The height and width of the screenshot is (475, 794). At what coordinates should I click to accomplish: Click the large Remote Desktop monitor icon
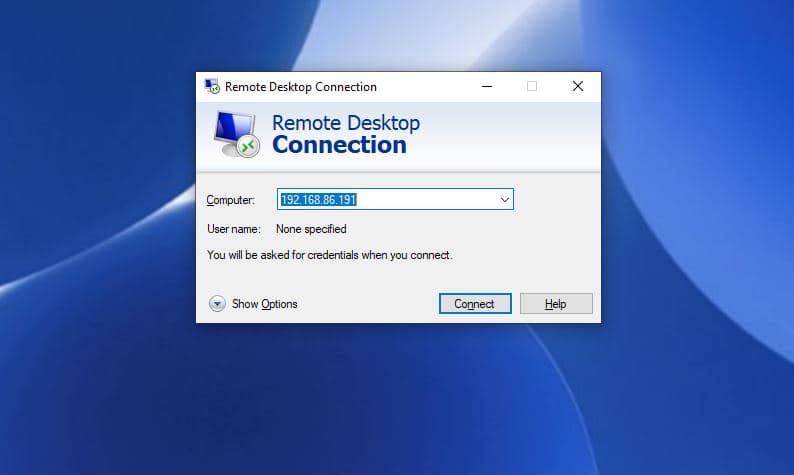click(236, 134)
